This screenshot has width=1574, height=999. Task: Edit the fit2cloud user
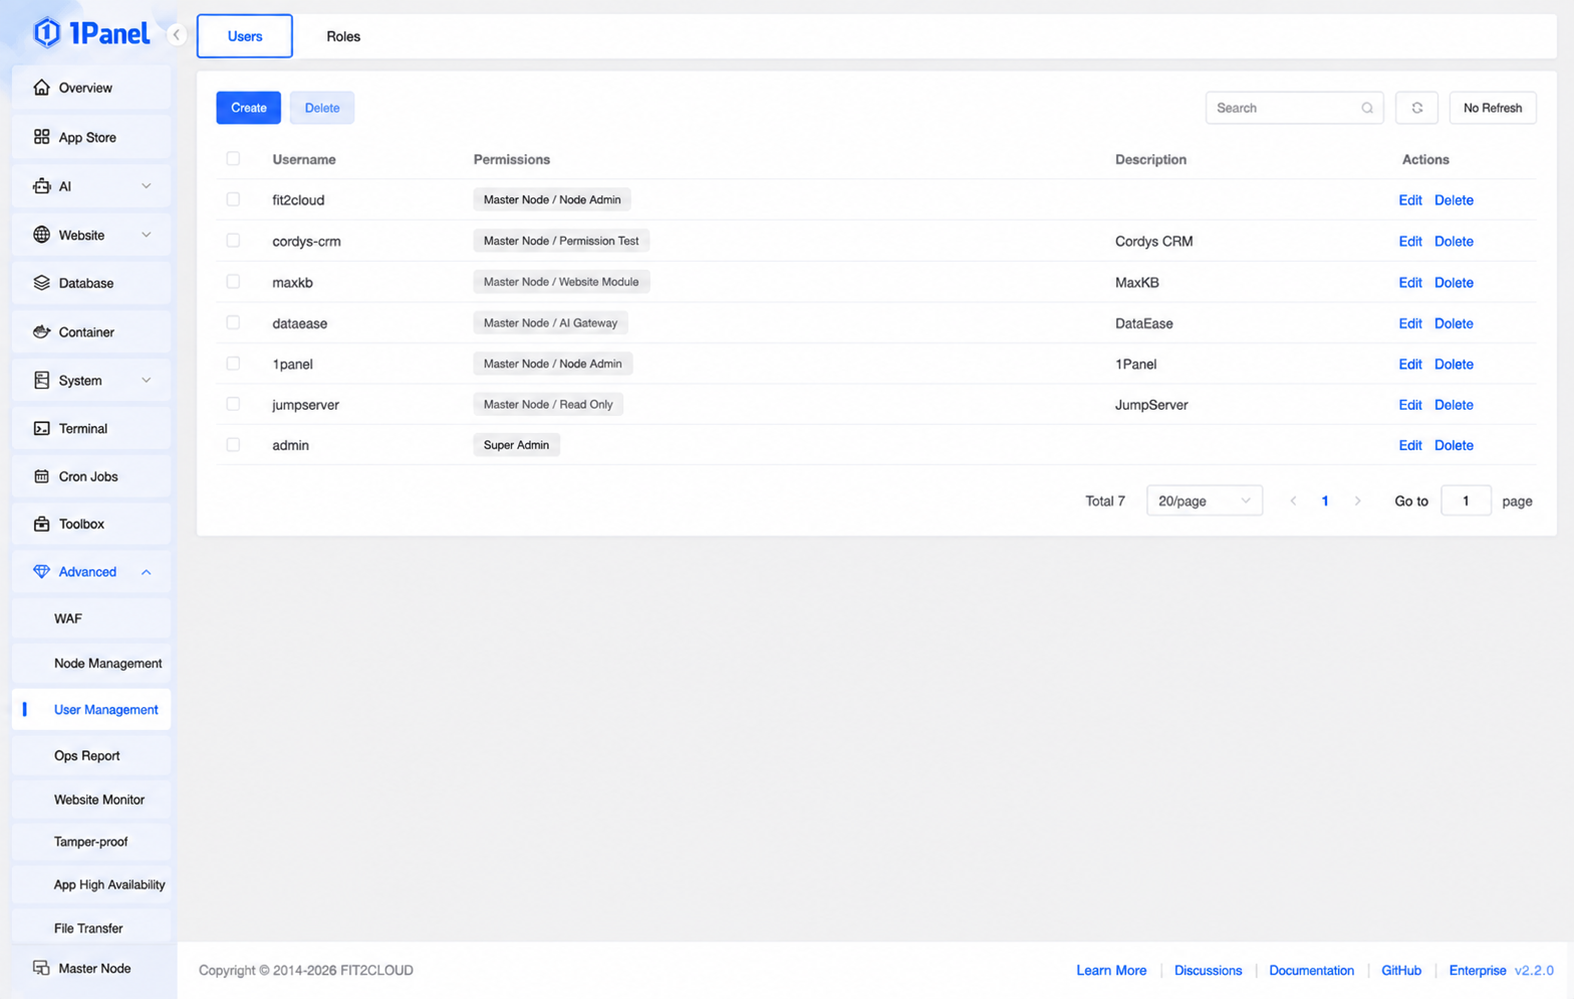pyautogui.click(x=1410, y=200)
